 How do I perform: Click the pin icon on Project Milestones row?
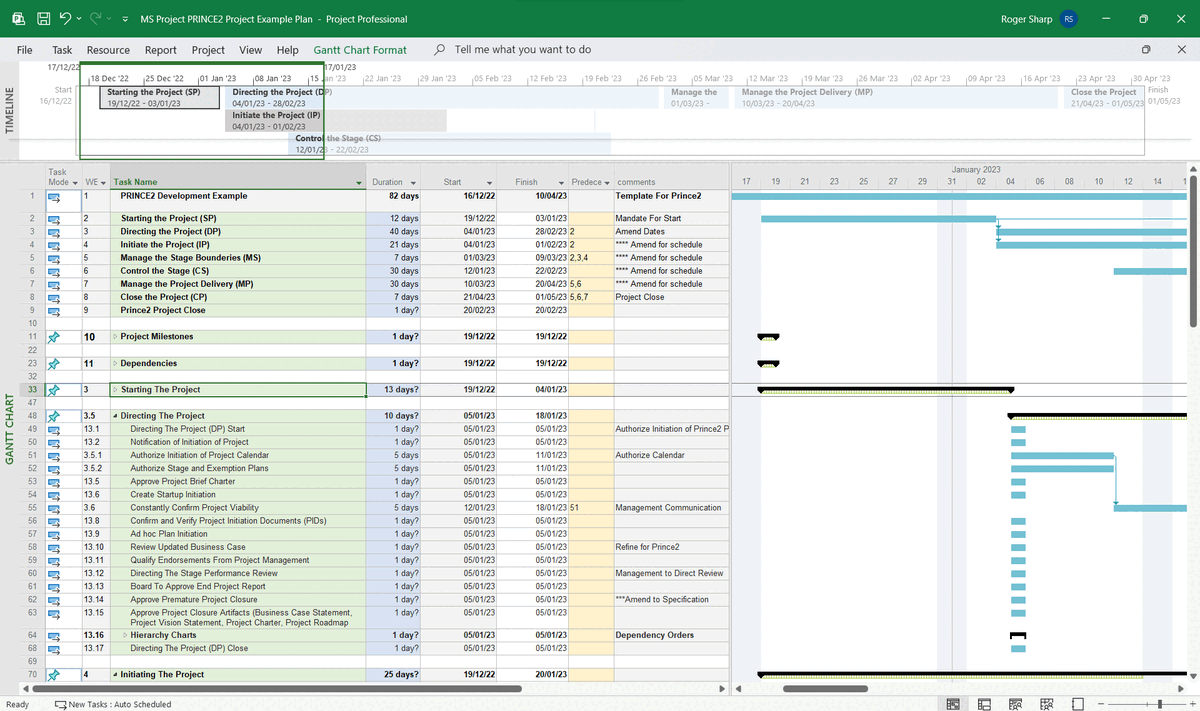53,336
